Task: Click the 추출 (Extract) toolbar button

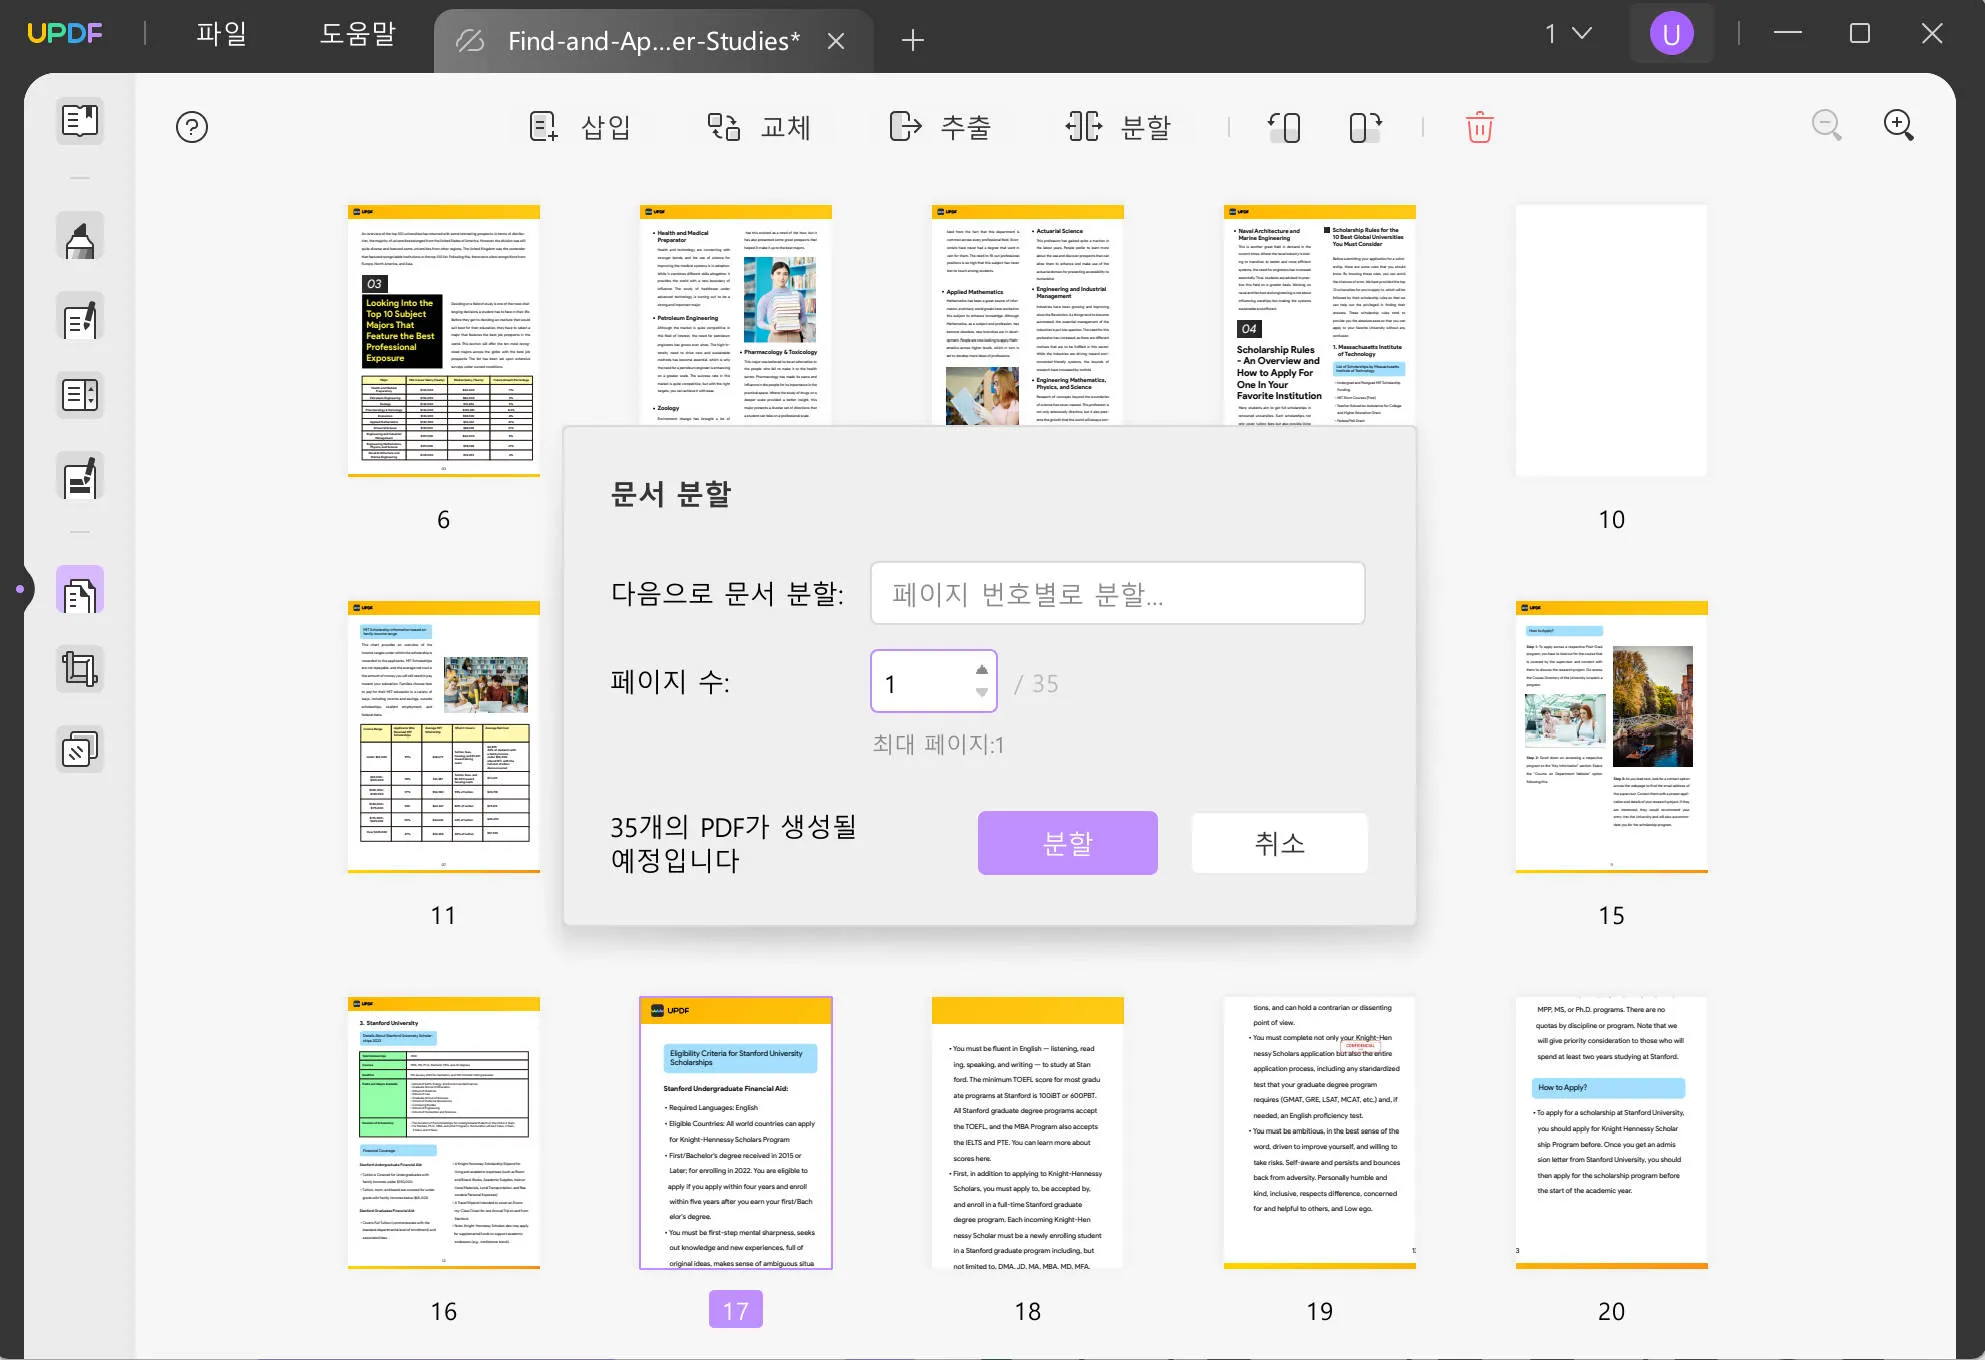Action: [x=940, y=127]
